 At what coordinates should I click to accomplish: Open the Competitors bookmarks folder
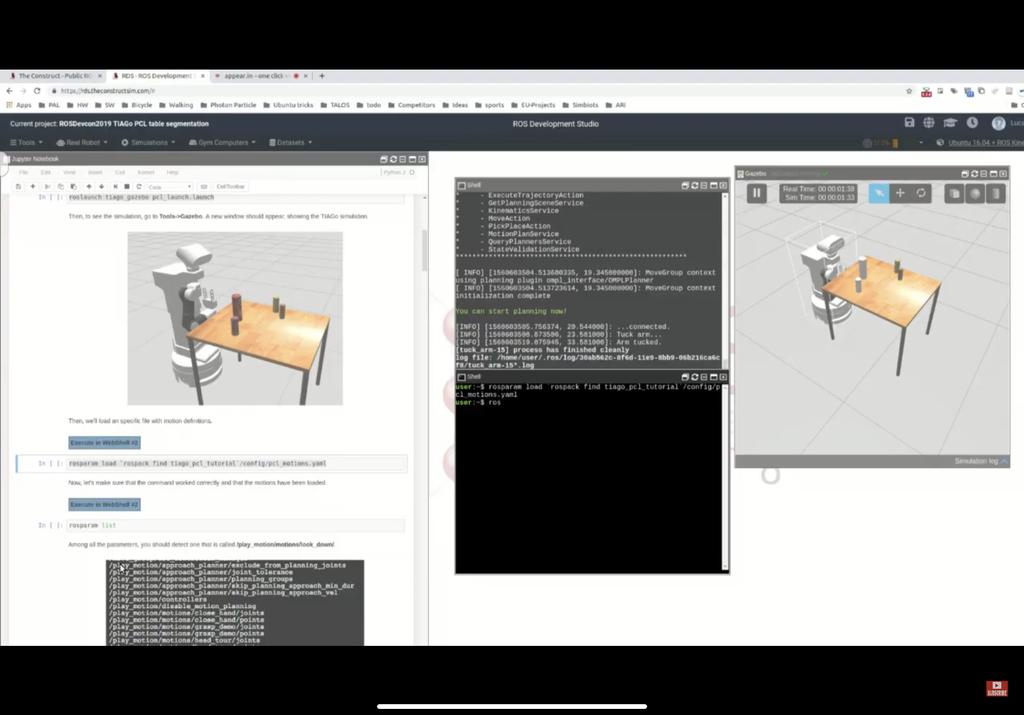tap(411, 105)
